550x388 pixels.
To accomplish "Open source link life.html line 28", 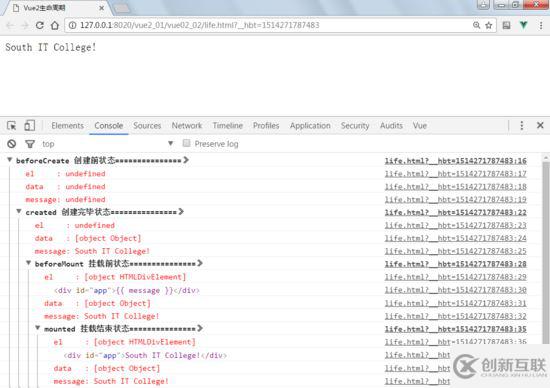I will pyautogui.click(x=456, y=264).
